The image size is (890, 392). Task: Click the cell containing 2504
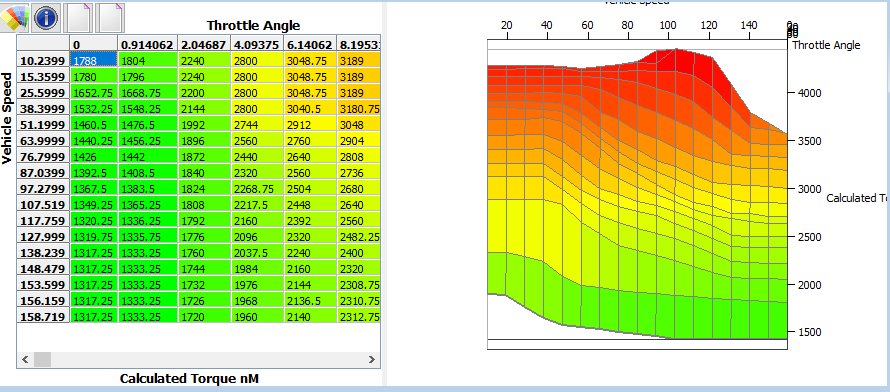[310, 188]
